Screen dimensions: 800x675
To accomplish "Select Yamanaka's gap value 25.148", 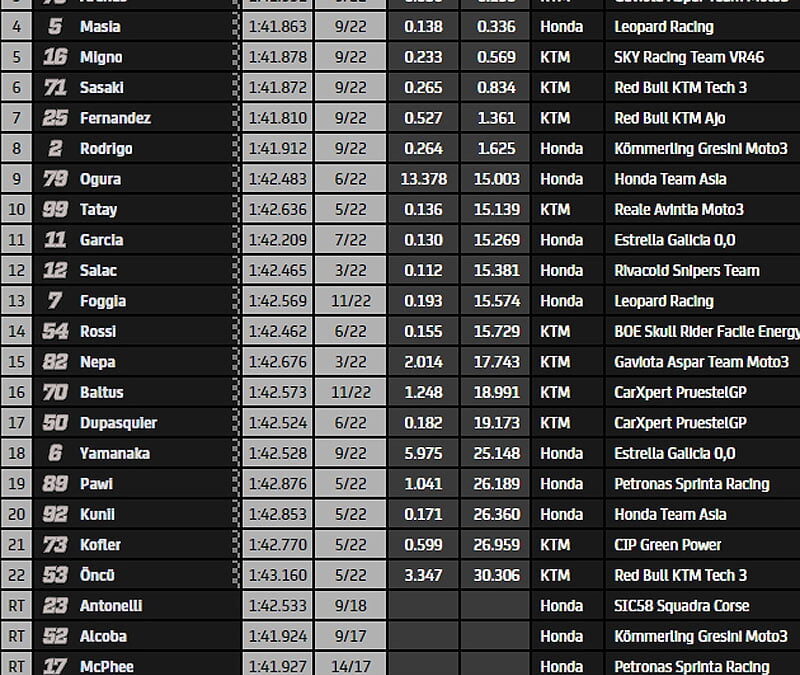I will [496, 453].
